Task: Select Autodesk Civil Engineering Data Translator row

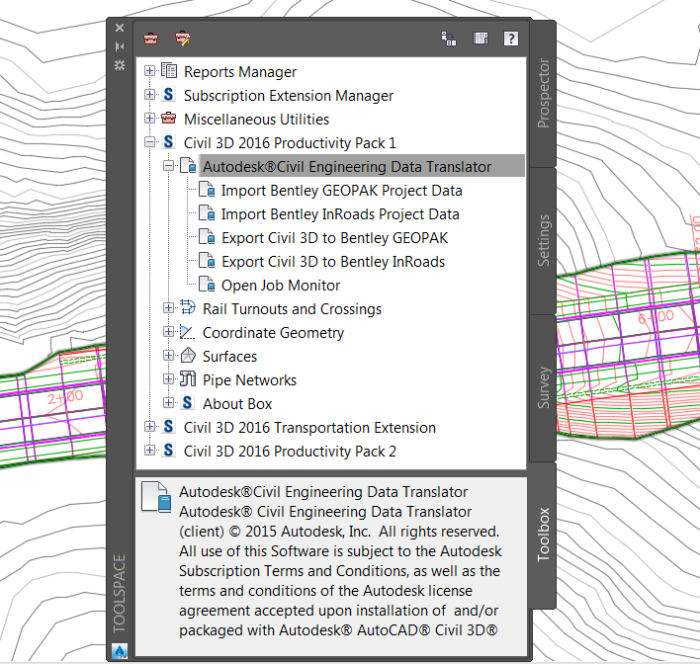Action: click(x=361, y=166)
